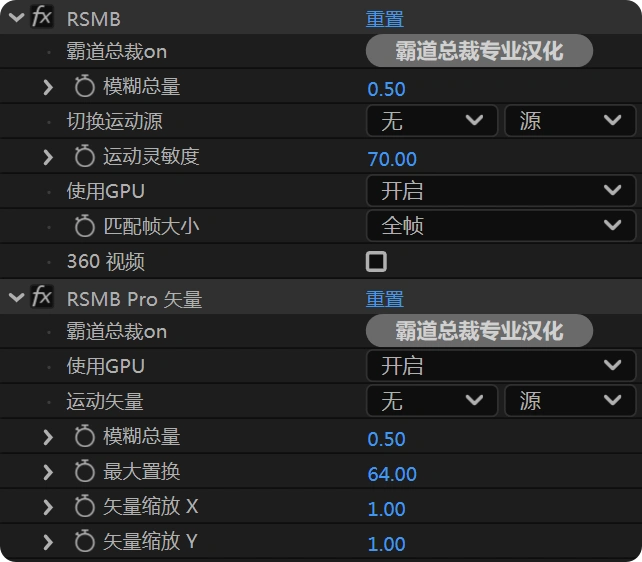
Task: Click the 360 视频 label
Action: pos(106,262)
